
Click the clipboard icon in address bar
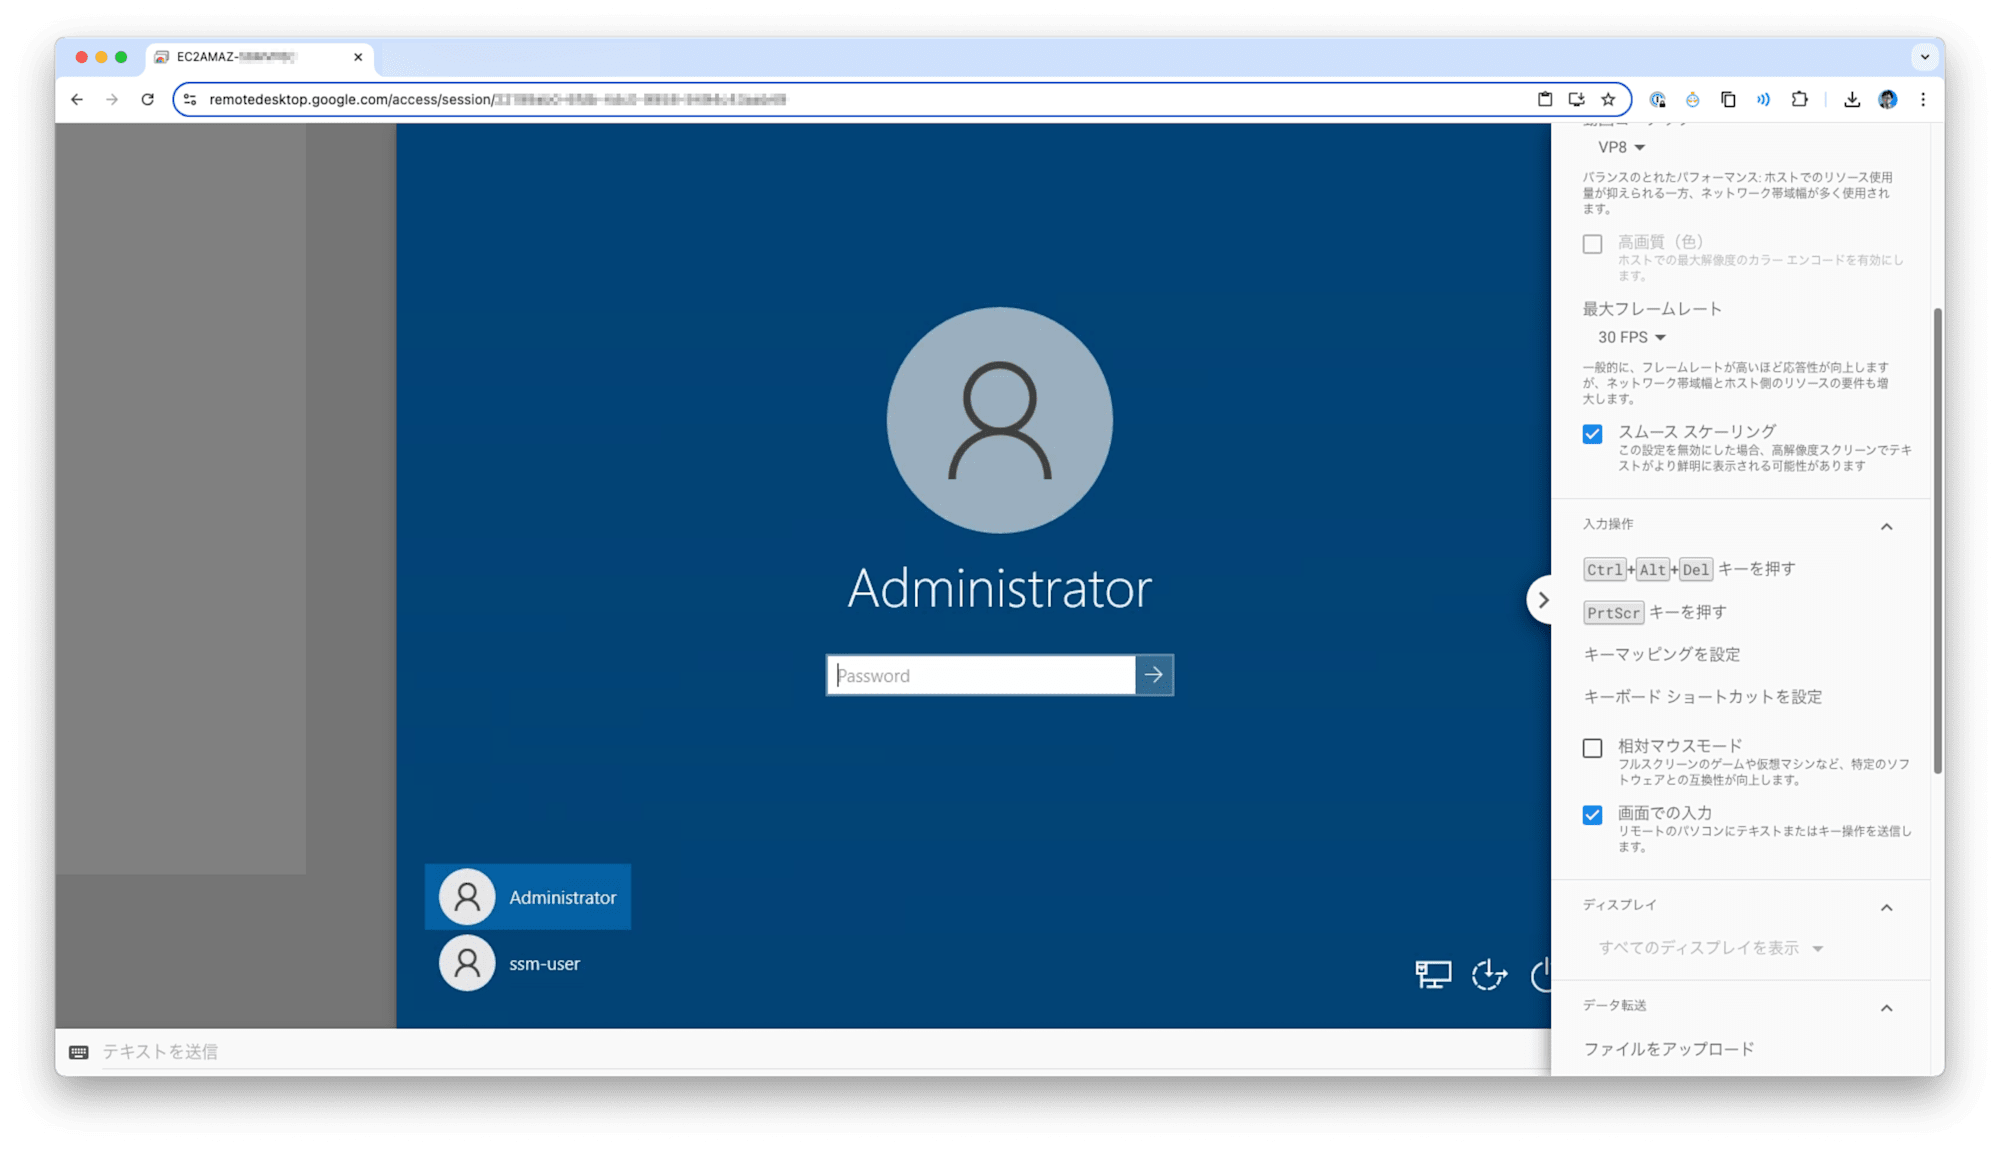point(1545,99)
